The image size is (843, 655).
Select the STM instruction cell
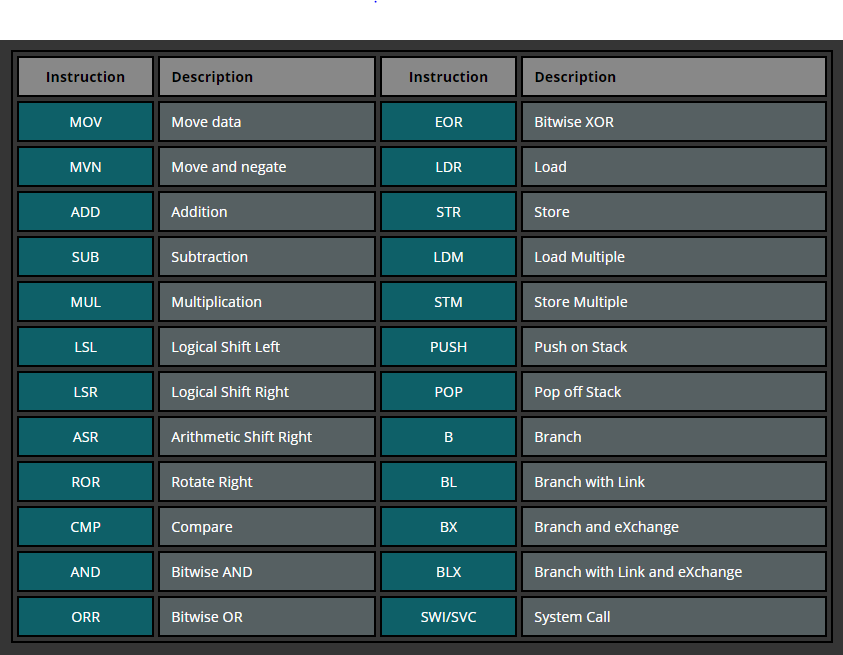coord(448,302)
